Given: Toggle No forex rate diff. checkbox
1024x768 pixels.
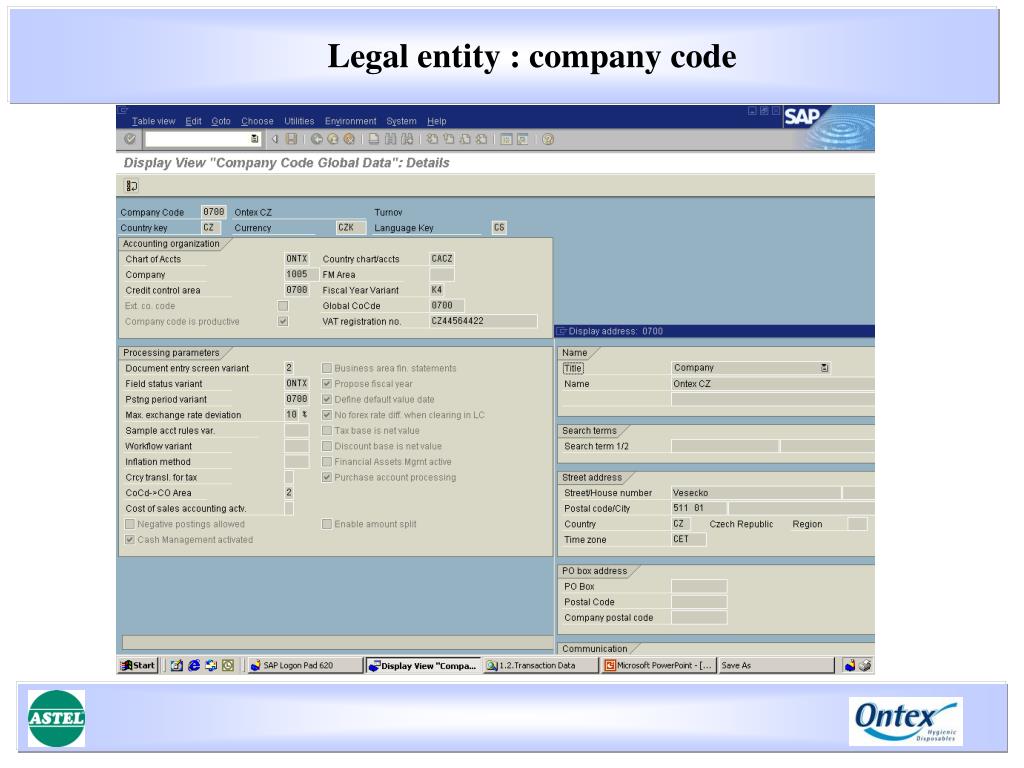Looking at the screenshot, I should click(x=327, y=415).
